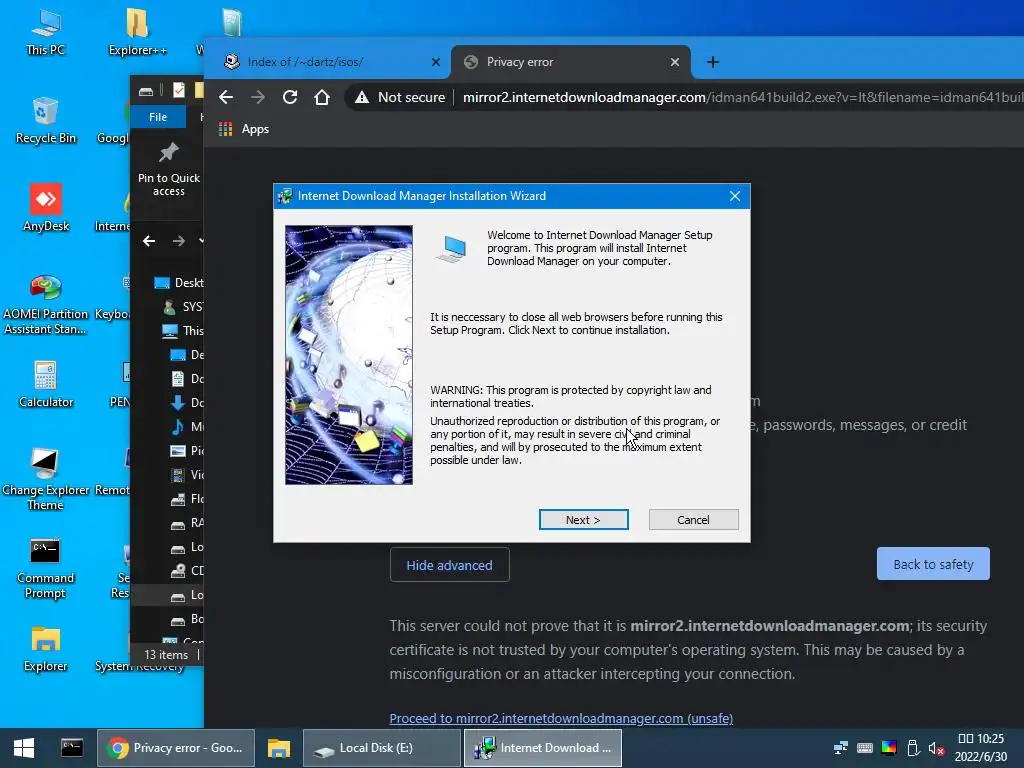Click Next in IDM installation wizard
Viewport: 1024px width, 768px height.
coord(583,520)
